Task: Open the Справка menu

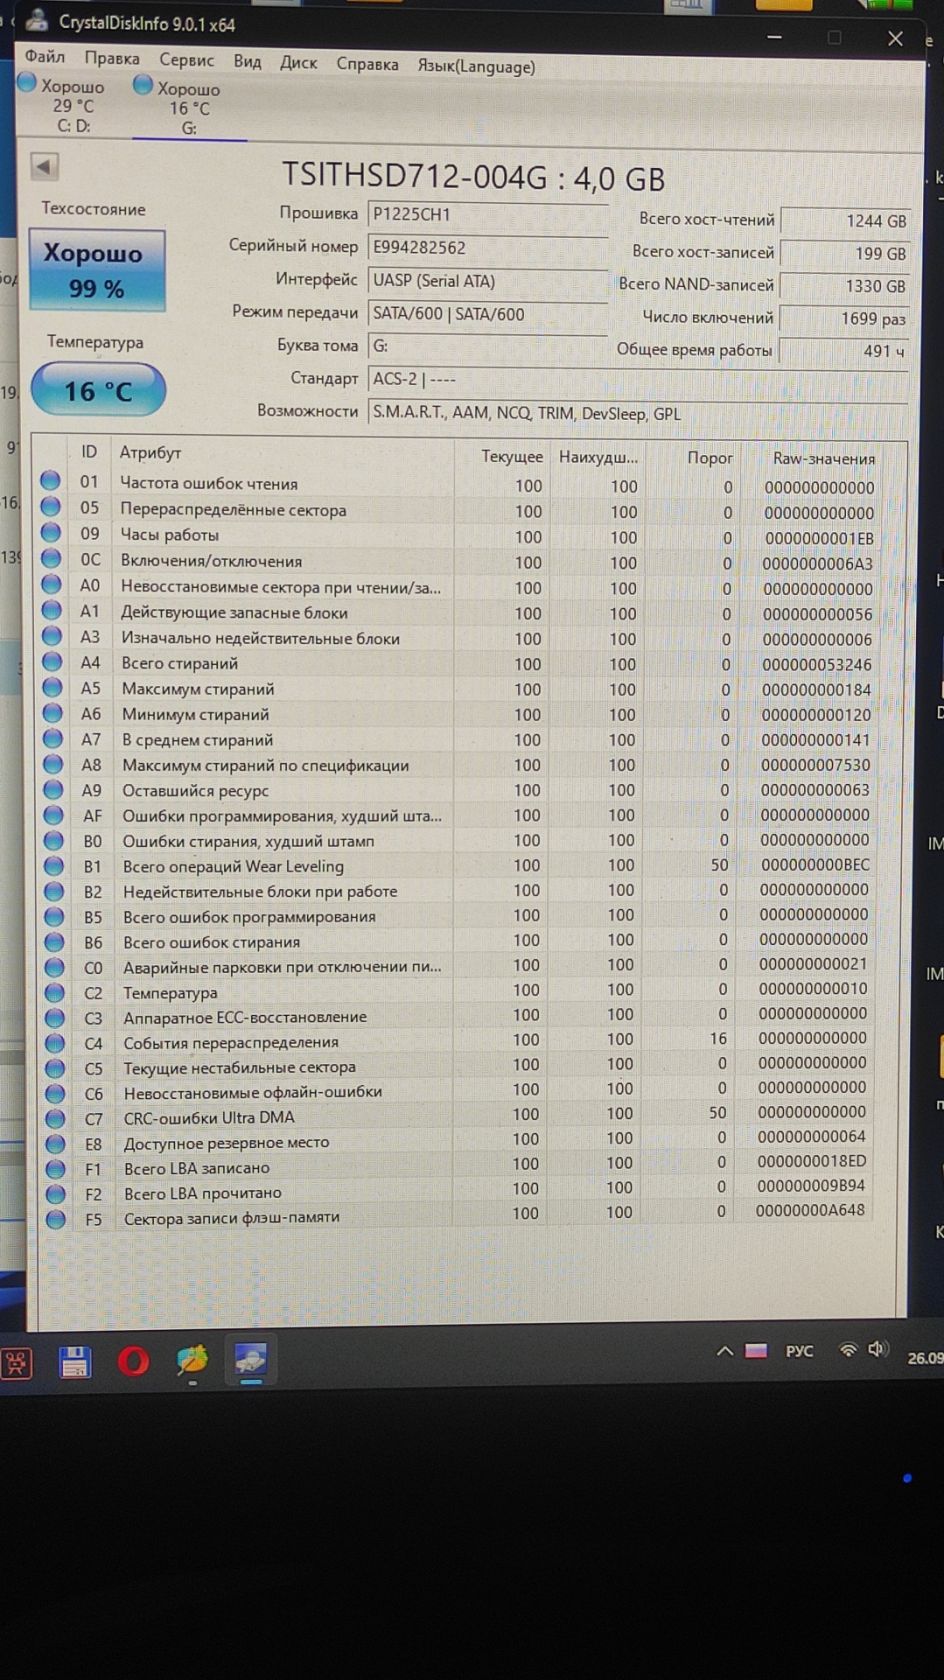Action: (x=367, y=64)
